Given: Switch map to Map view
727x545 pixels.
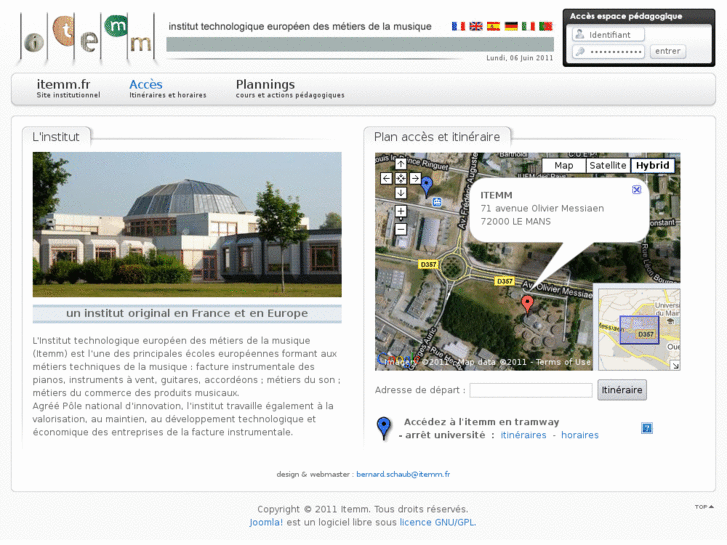Looking at the screenshot, I should [563, 166].
